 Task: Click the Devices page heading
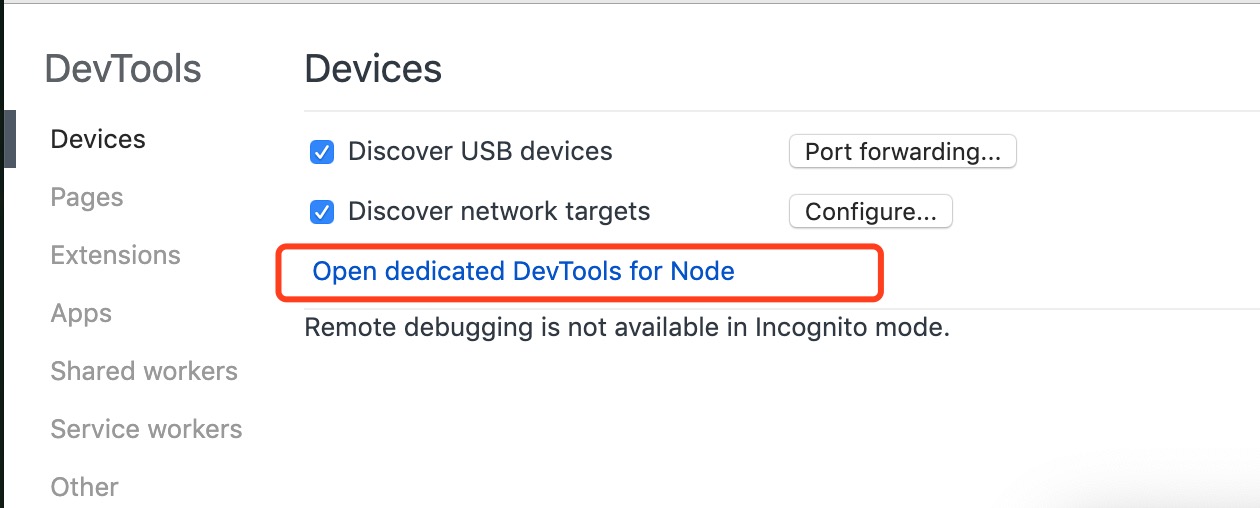373,69
